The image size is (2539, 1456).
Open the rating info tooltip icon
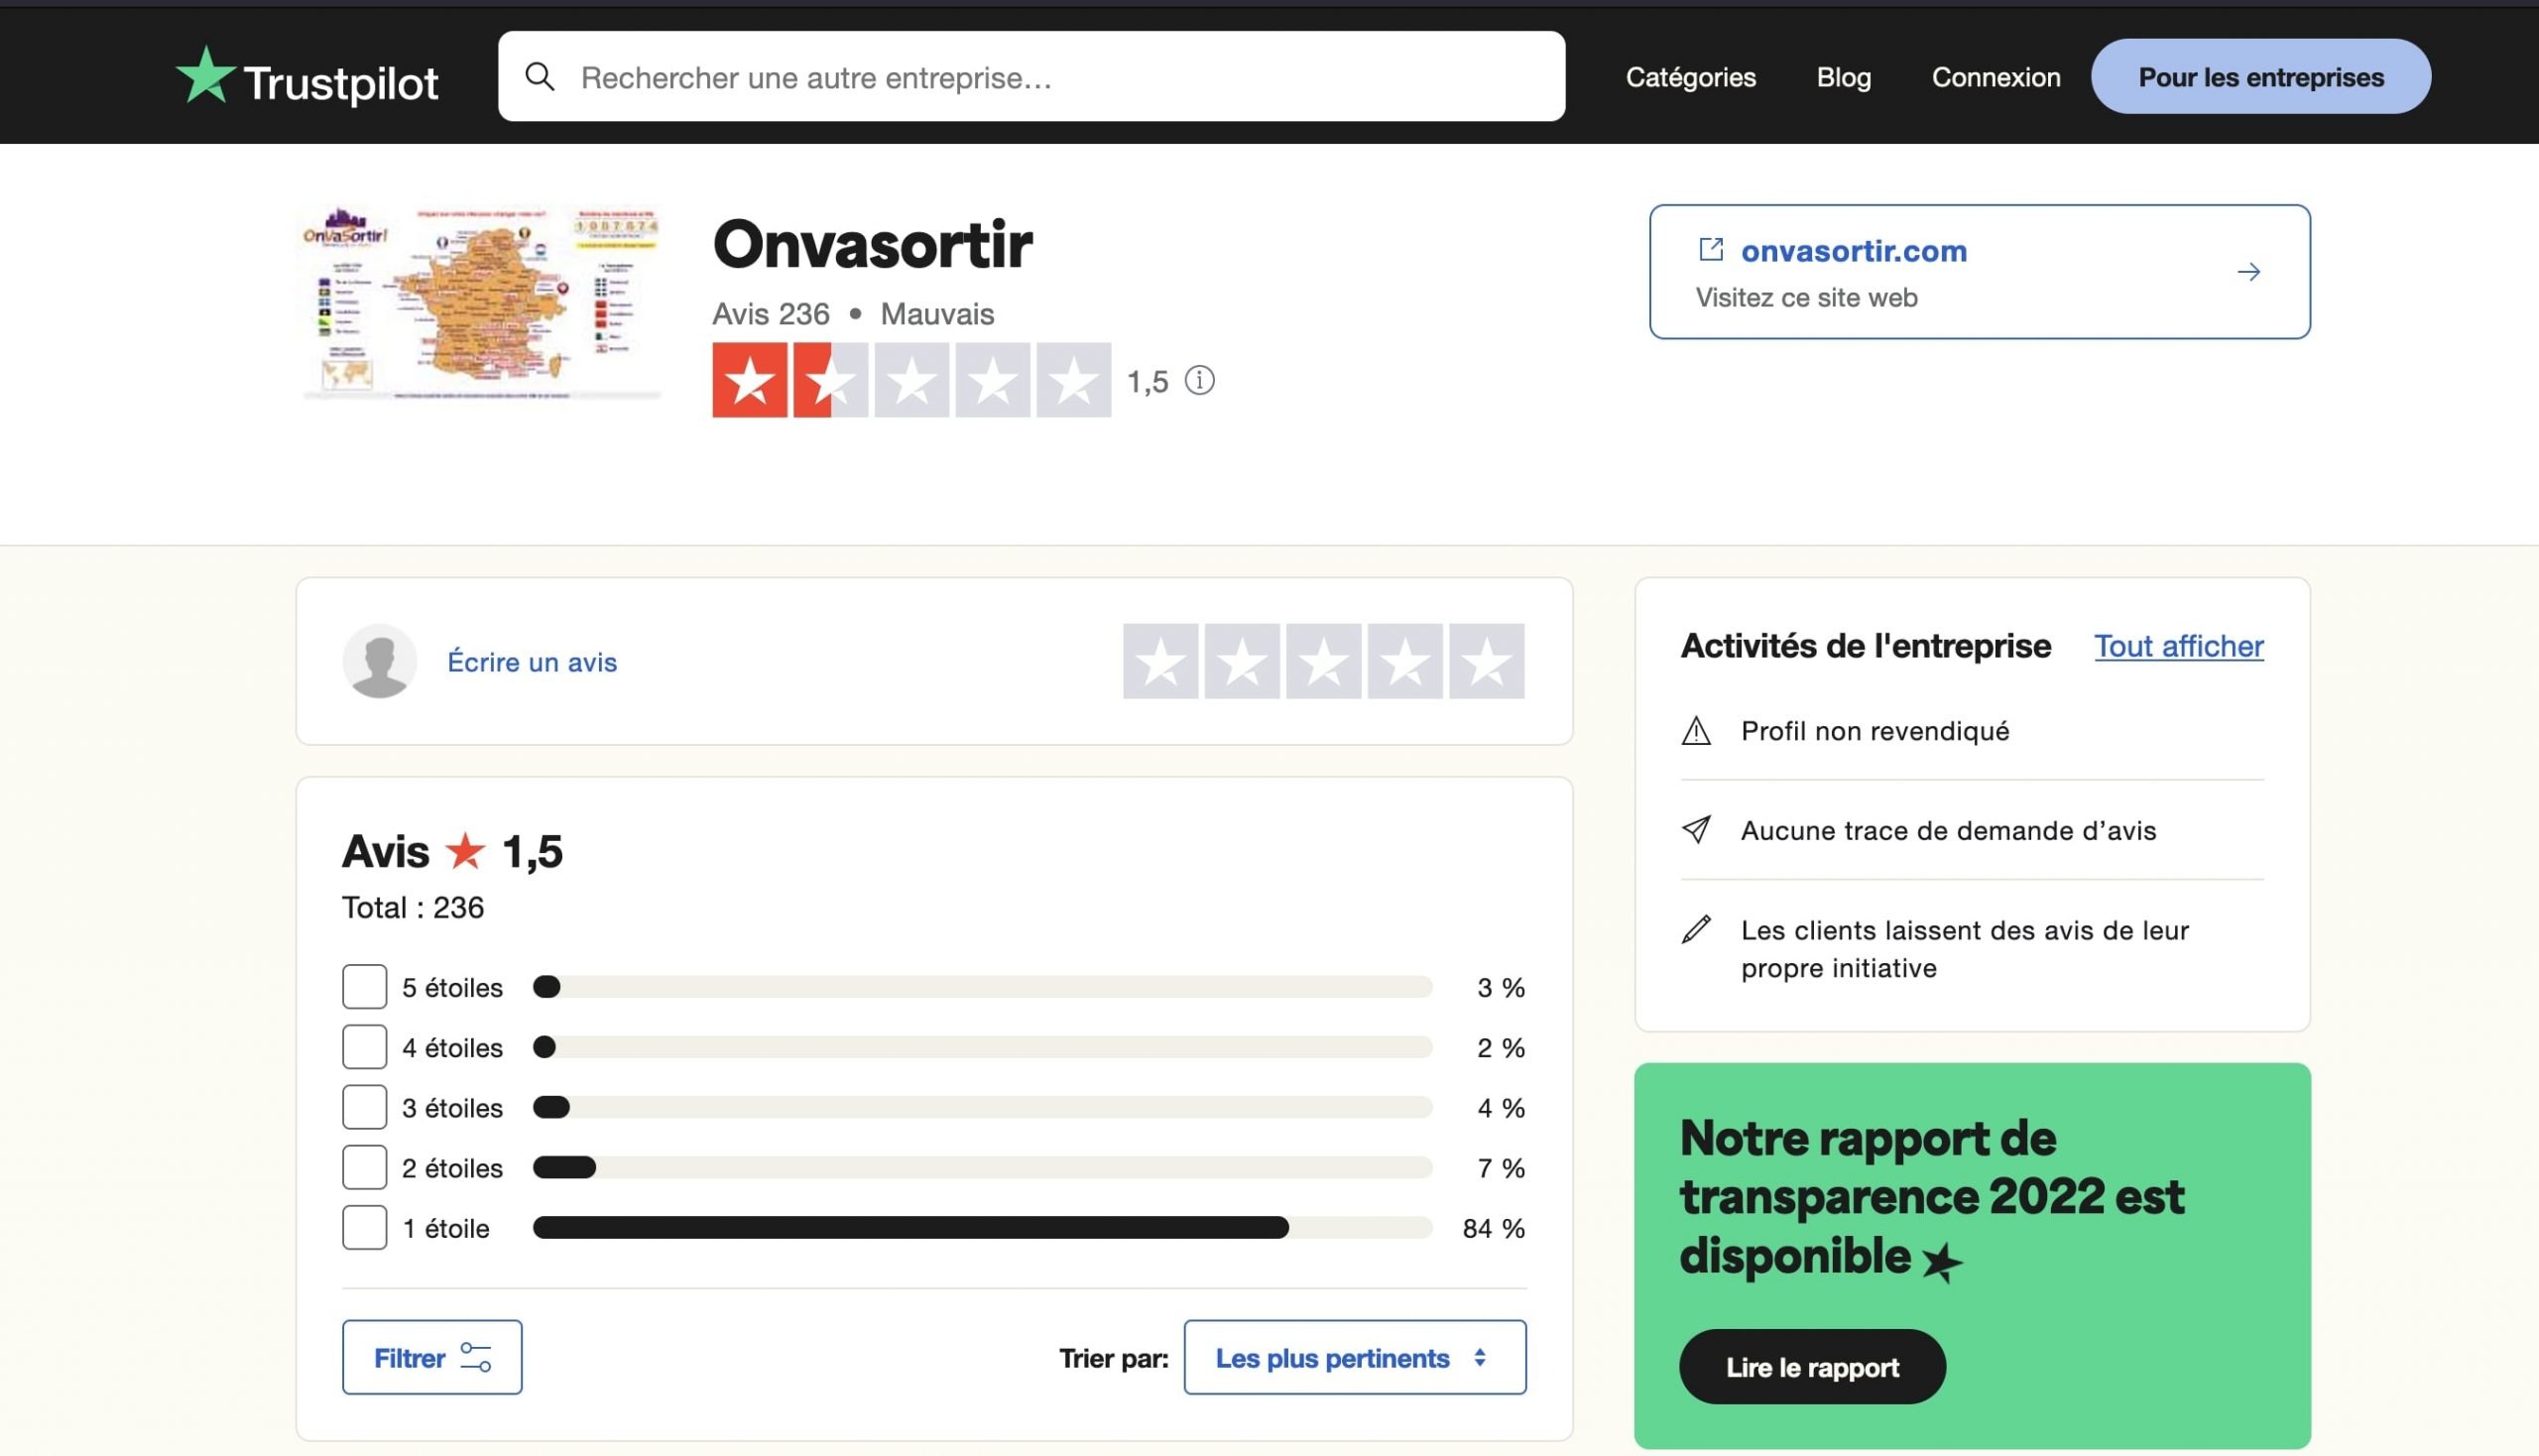click(x=1199, y=381)
